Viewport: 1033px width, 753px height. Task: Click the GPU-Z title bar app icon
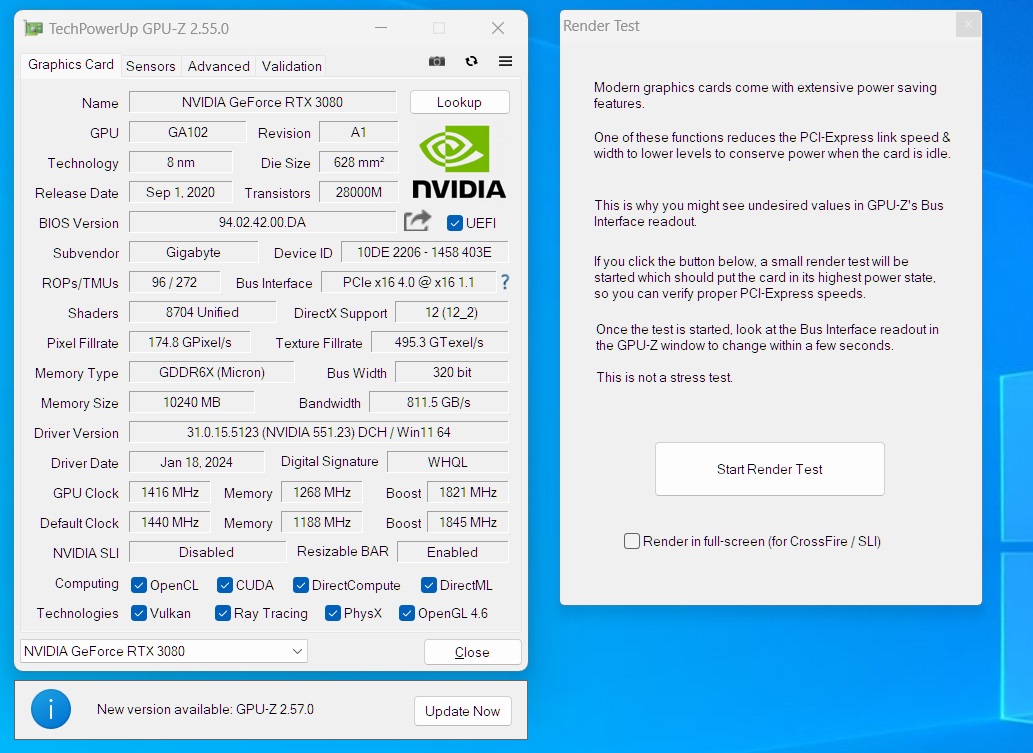pos(33,28)
